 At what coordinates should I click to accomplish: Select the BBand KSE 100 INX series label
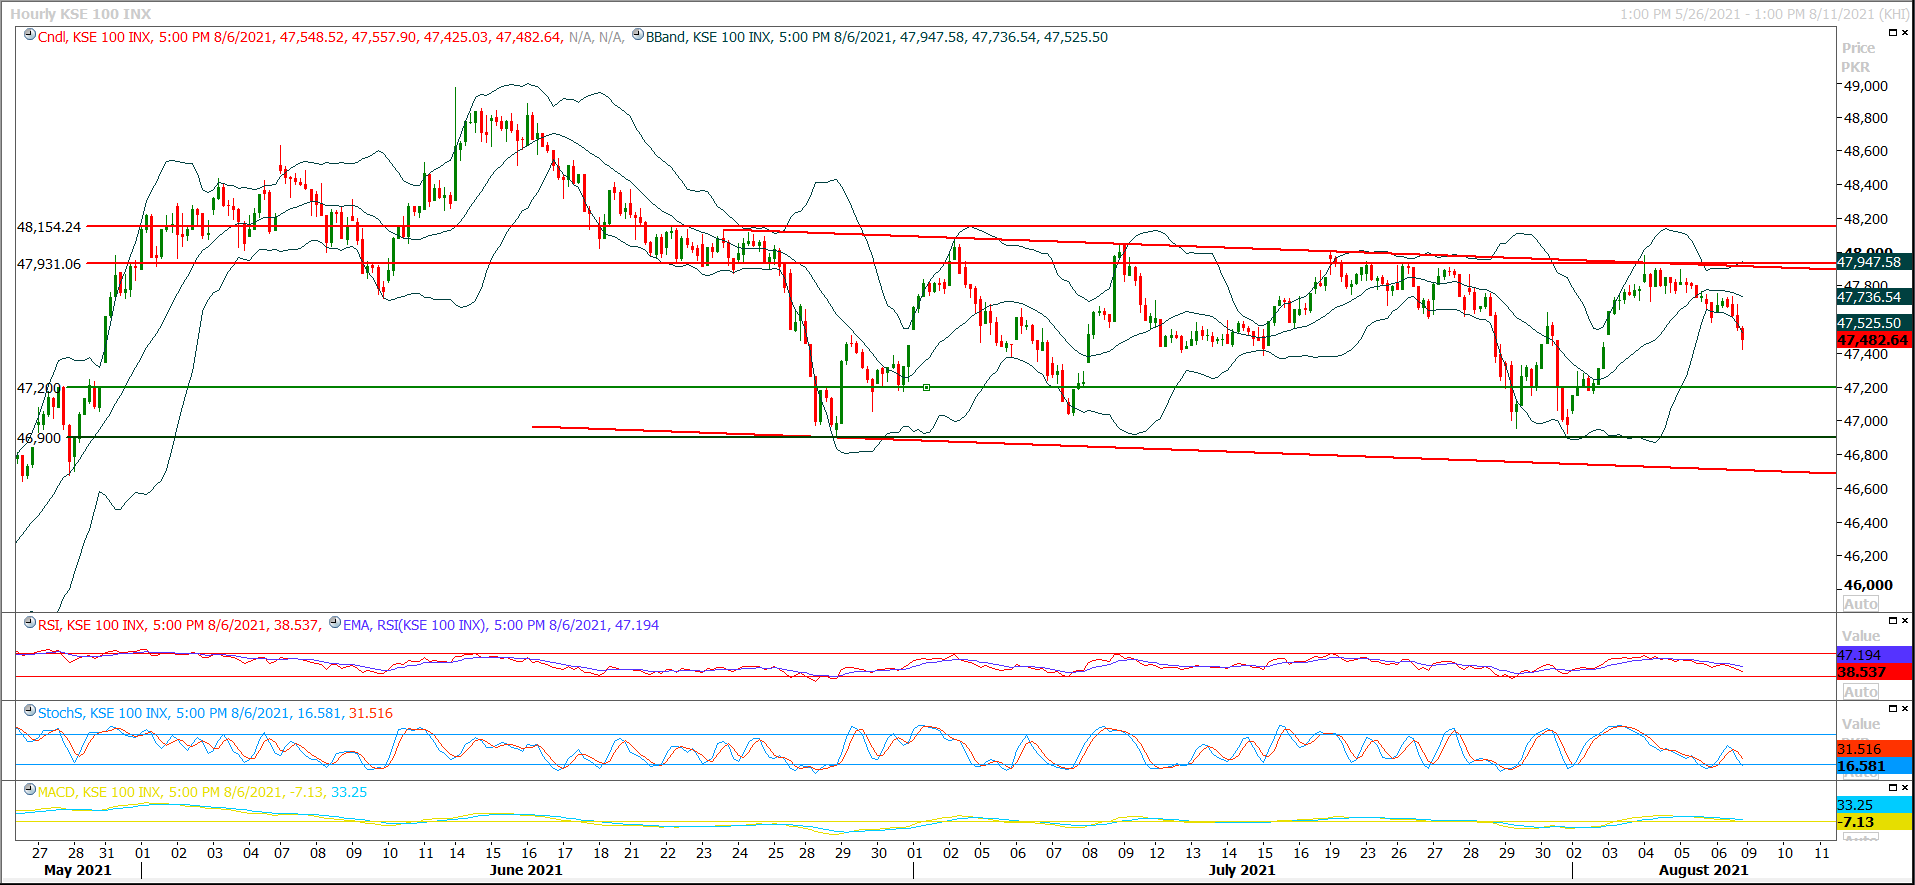coord(877,37)
